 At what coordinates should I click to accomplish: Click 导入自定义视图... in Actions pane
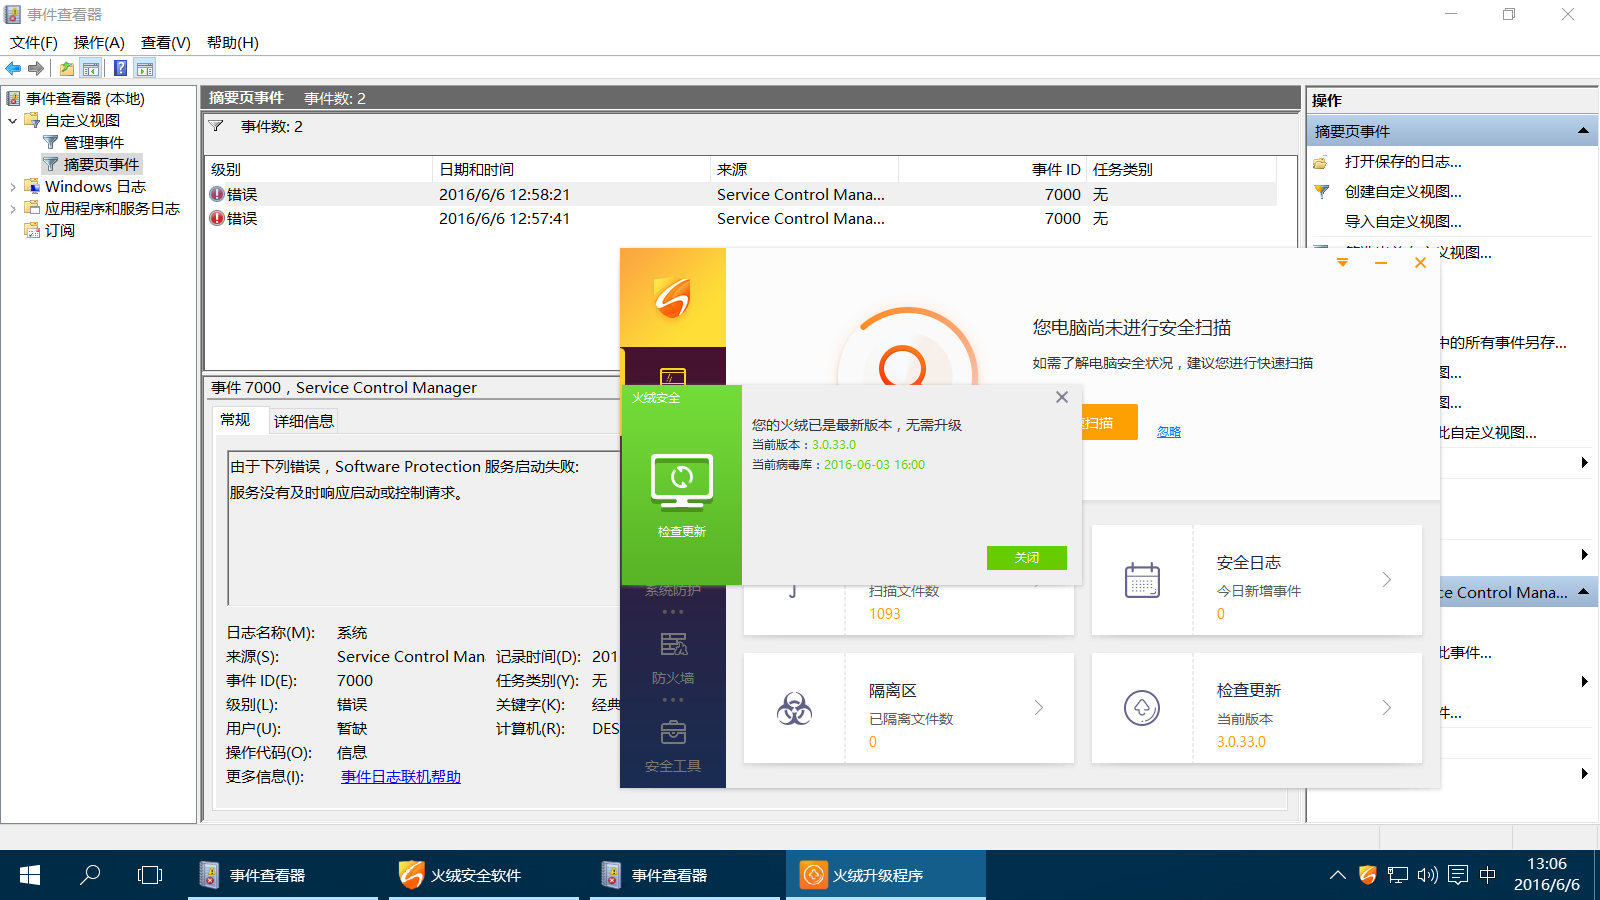(1403, 222)
